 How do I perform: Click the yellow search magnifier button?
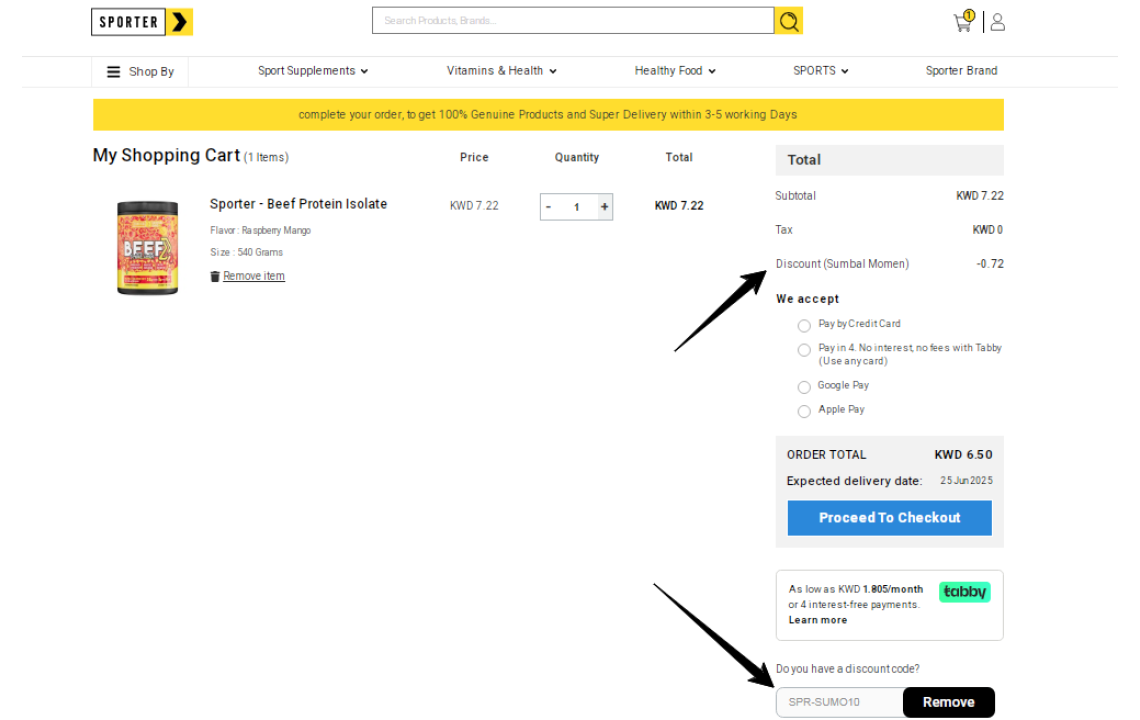(789, 21)
